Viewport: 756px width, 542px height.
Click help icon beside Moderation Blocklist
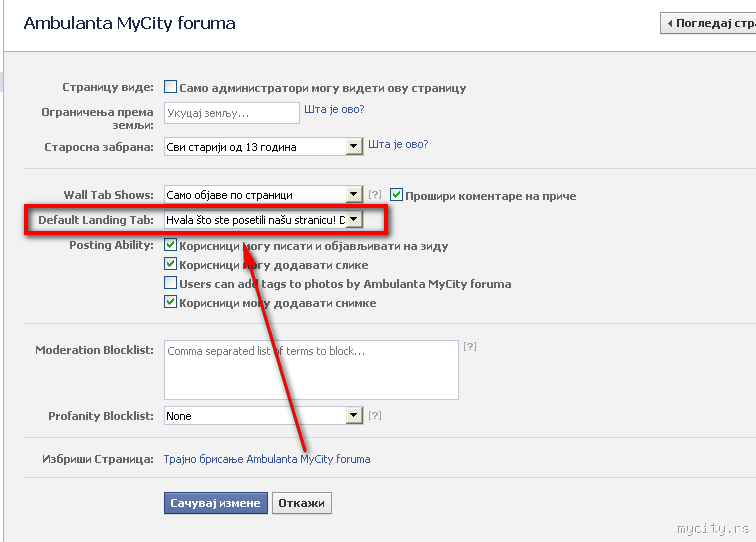(x=469, y=347)
